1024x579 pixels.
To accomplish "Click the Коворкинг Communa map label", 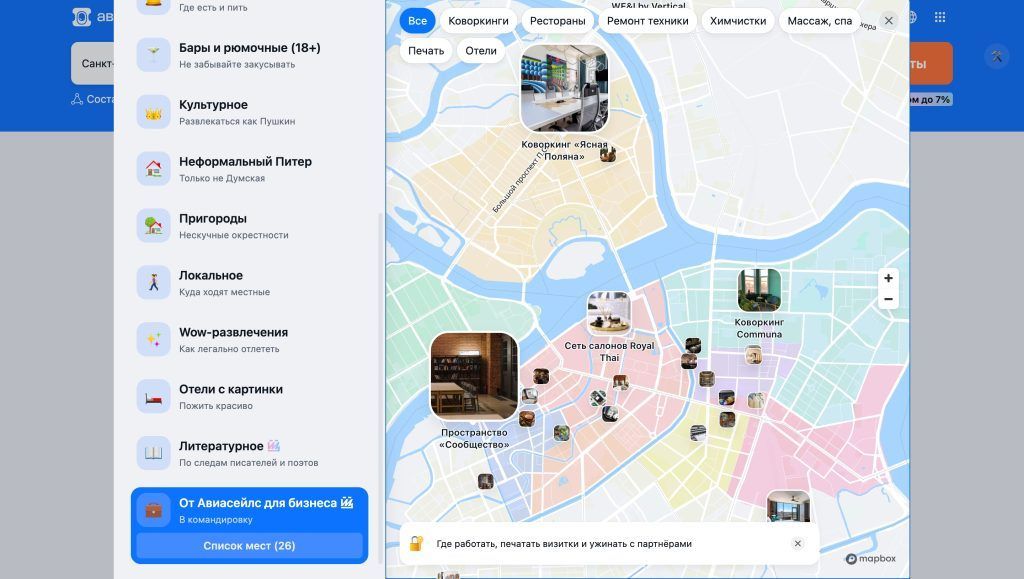I will pos(759,328).
